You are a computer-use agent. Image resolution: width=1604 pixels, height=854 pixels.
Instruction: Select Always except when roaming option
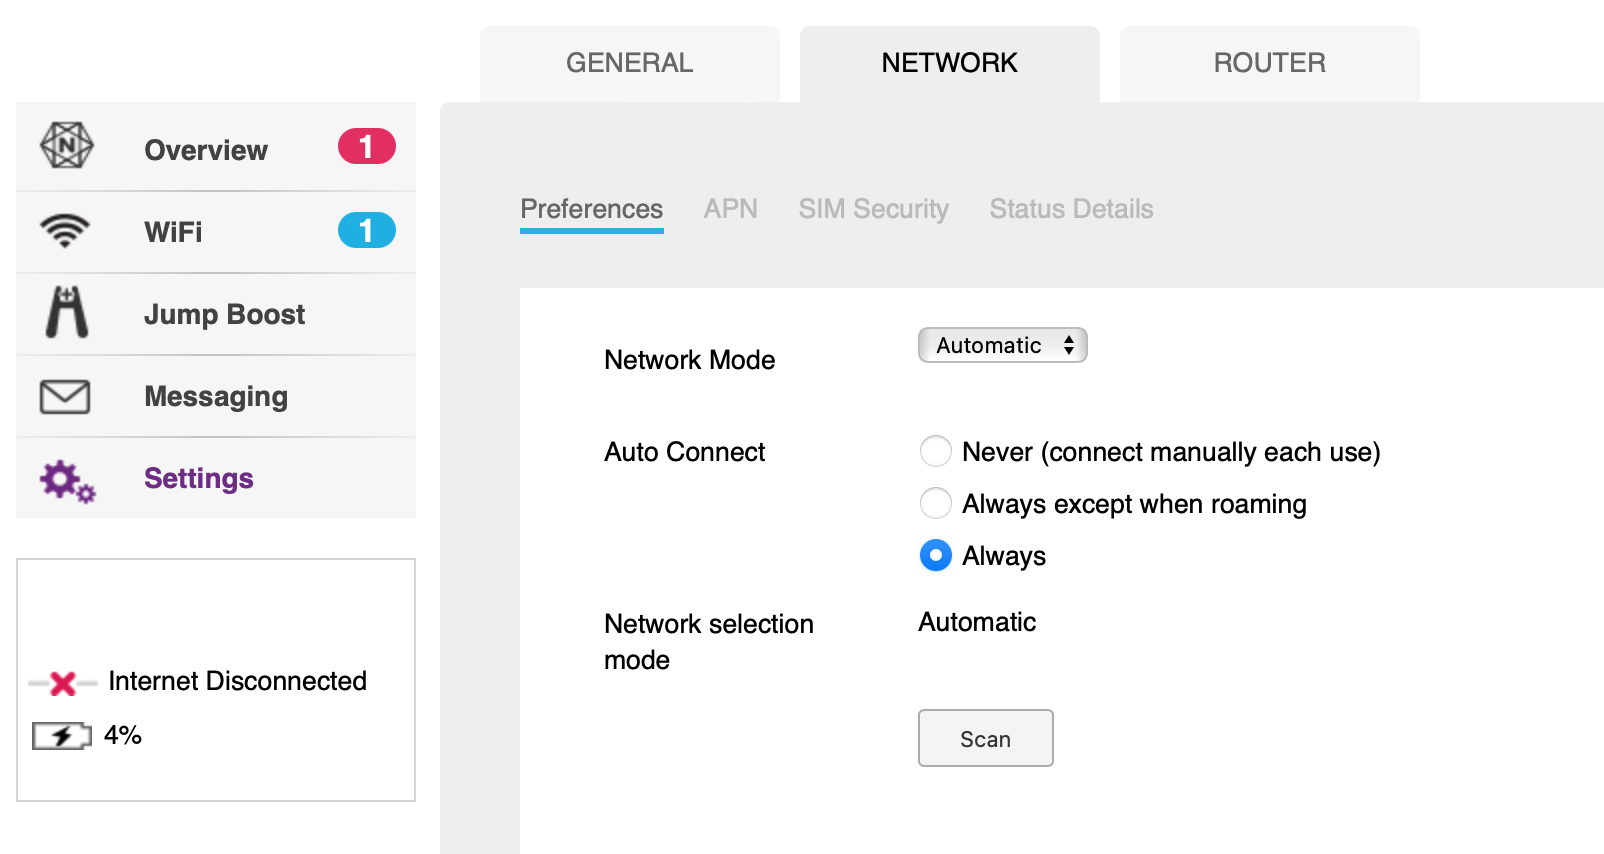coord(936,503)
